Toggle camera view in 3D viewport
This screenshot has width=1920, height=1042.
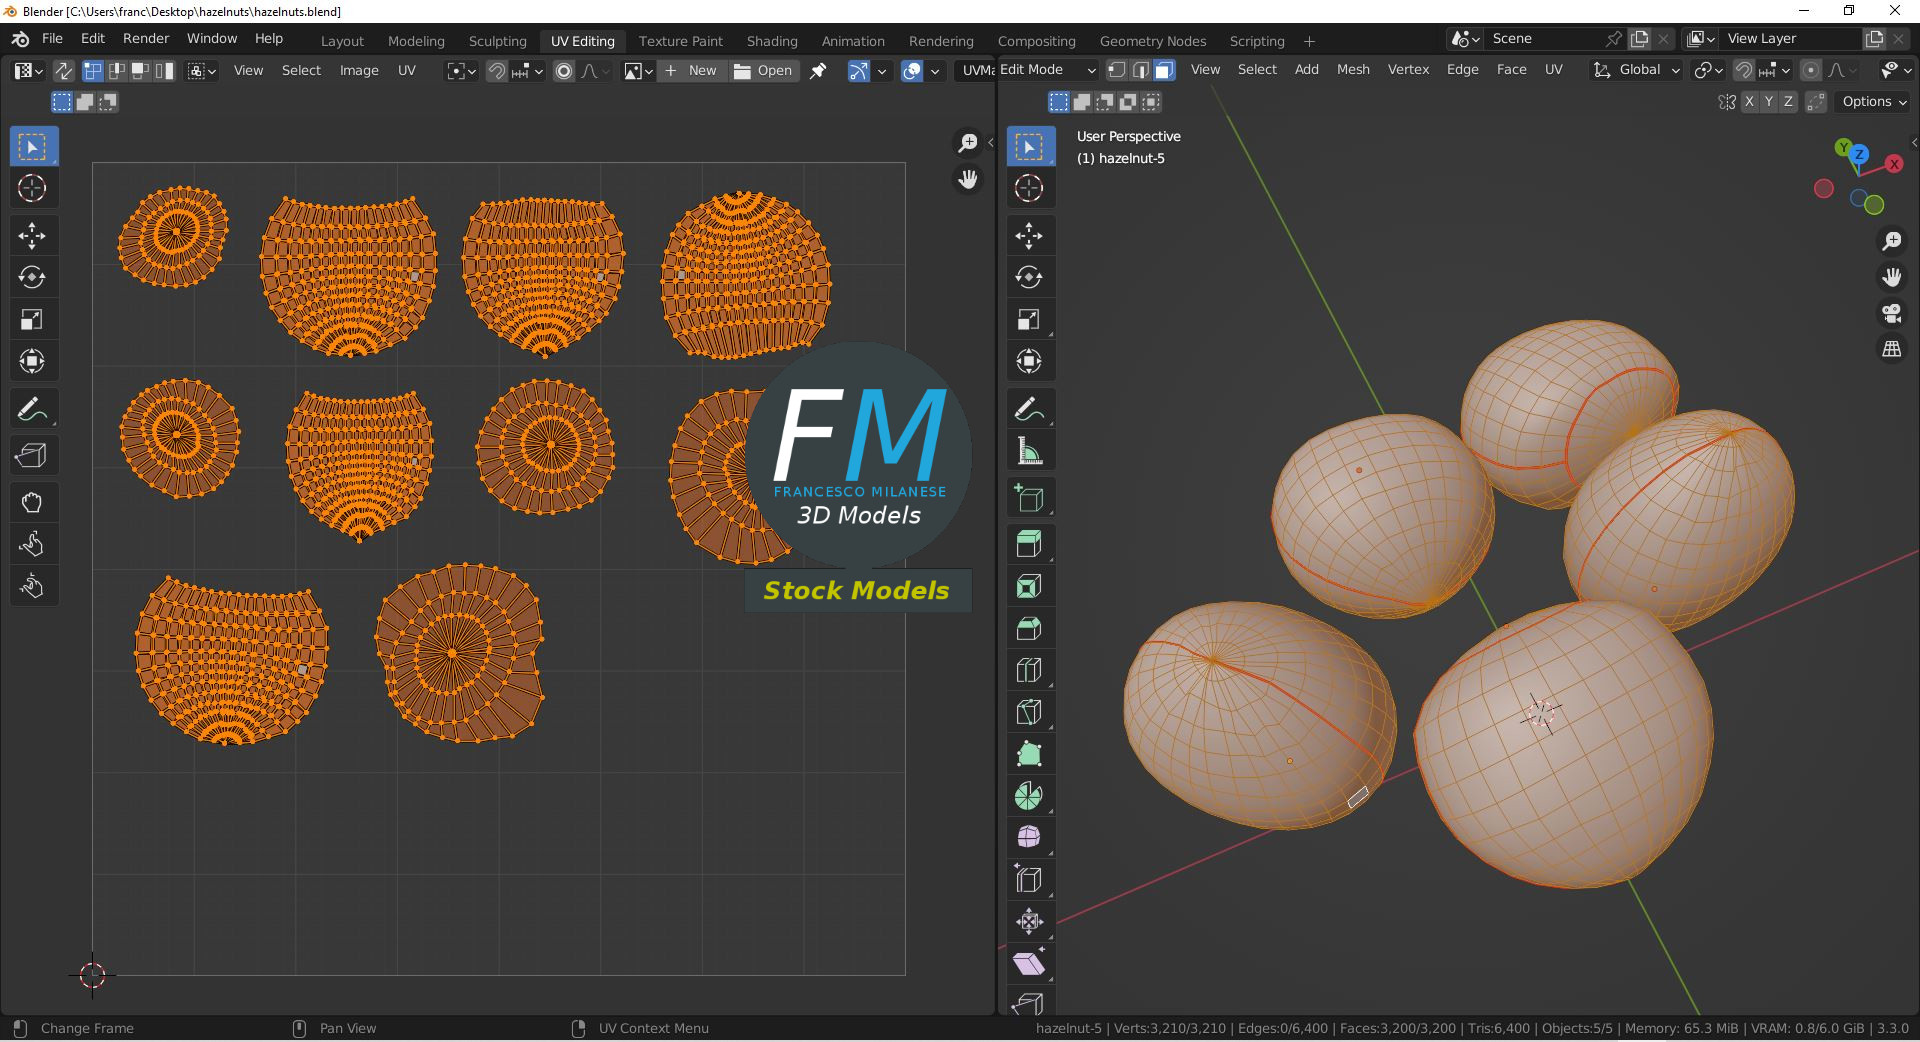tap(1891, 313)
